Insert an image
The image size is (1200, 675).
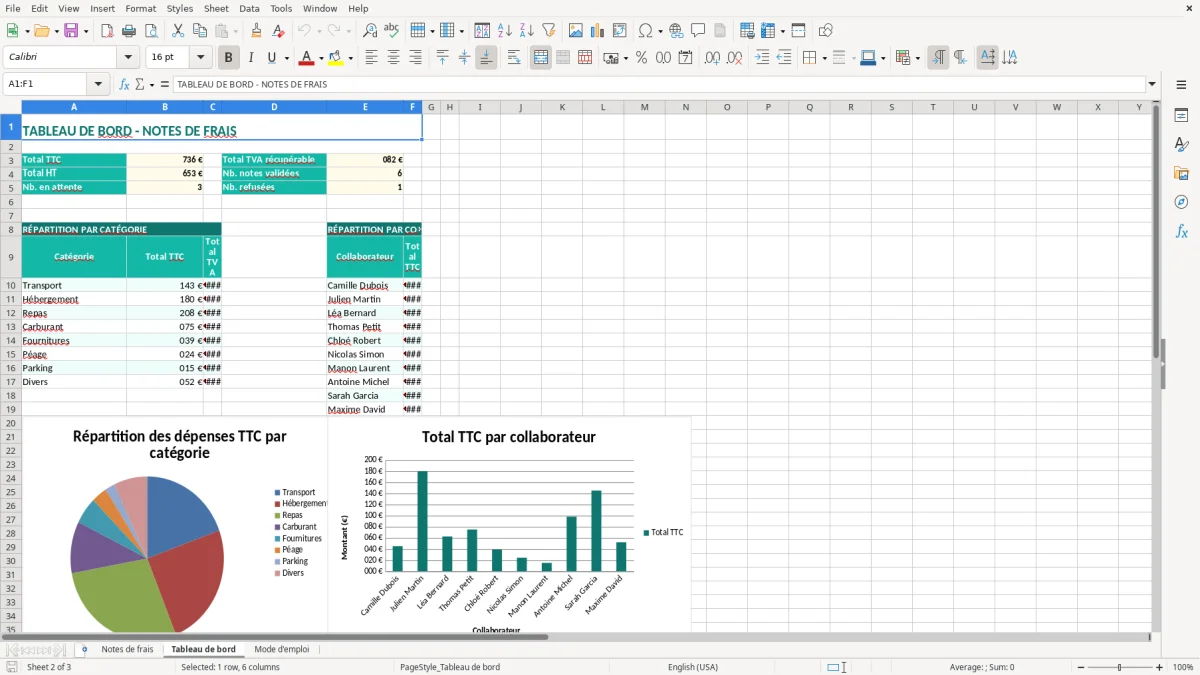coord(576,31)
